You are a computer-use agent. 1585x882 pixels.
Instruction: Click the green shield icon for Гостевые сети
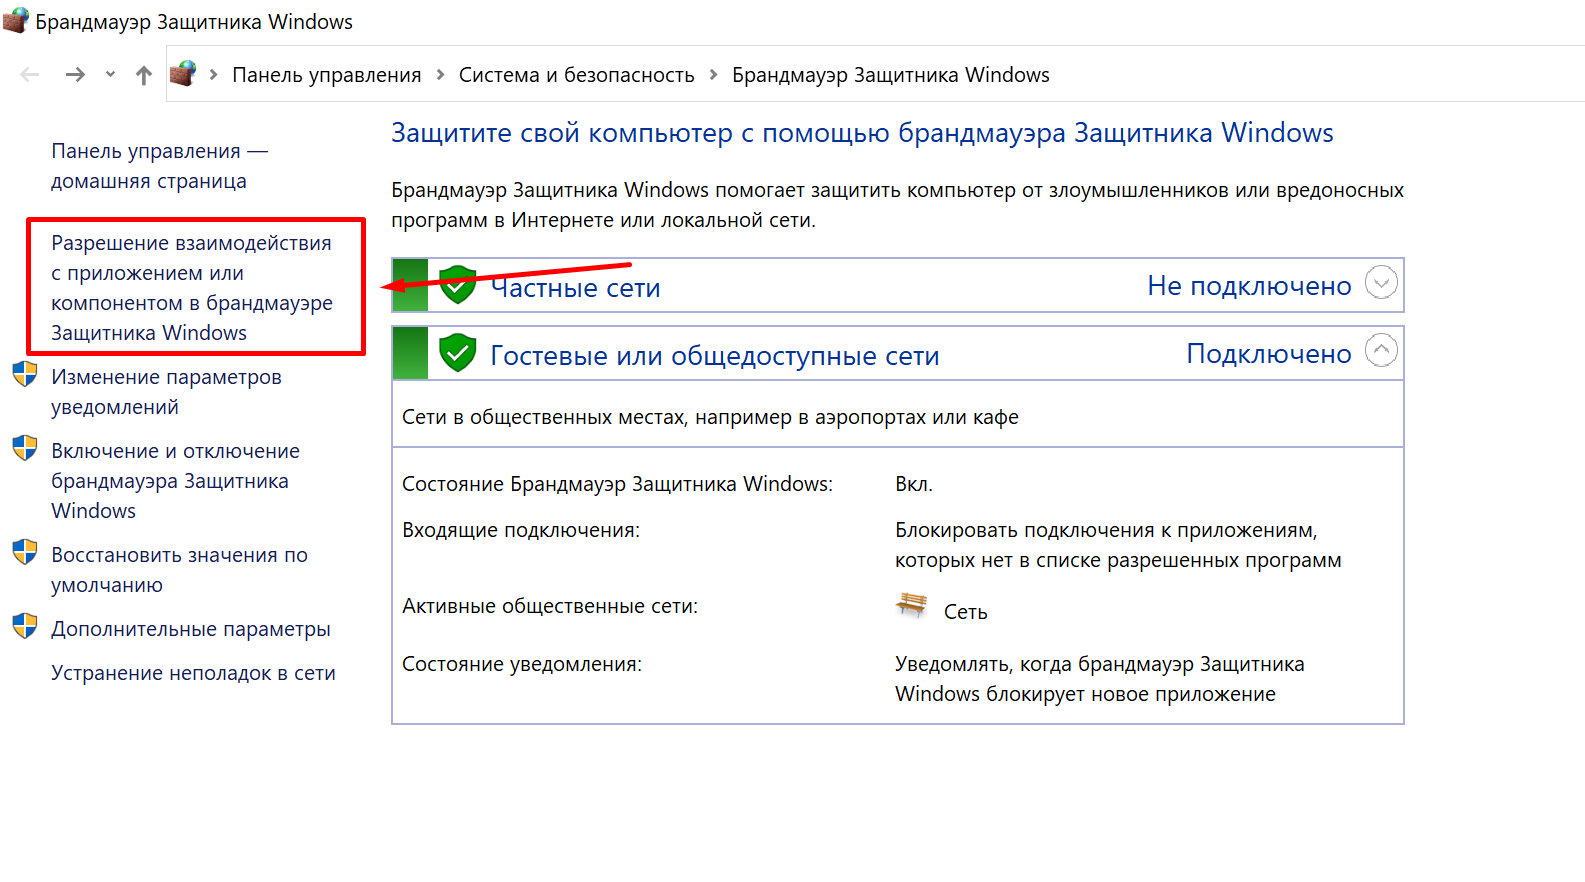click(458, 353)
